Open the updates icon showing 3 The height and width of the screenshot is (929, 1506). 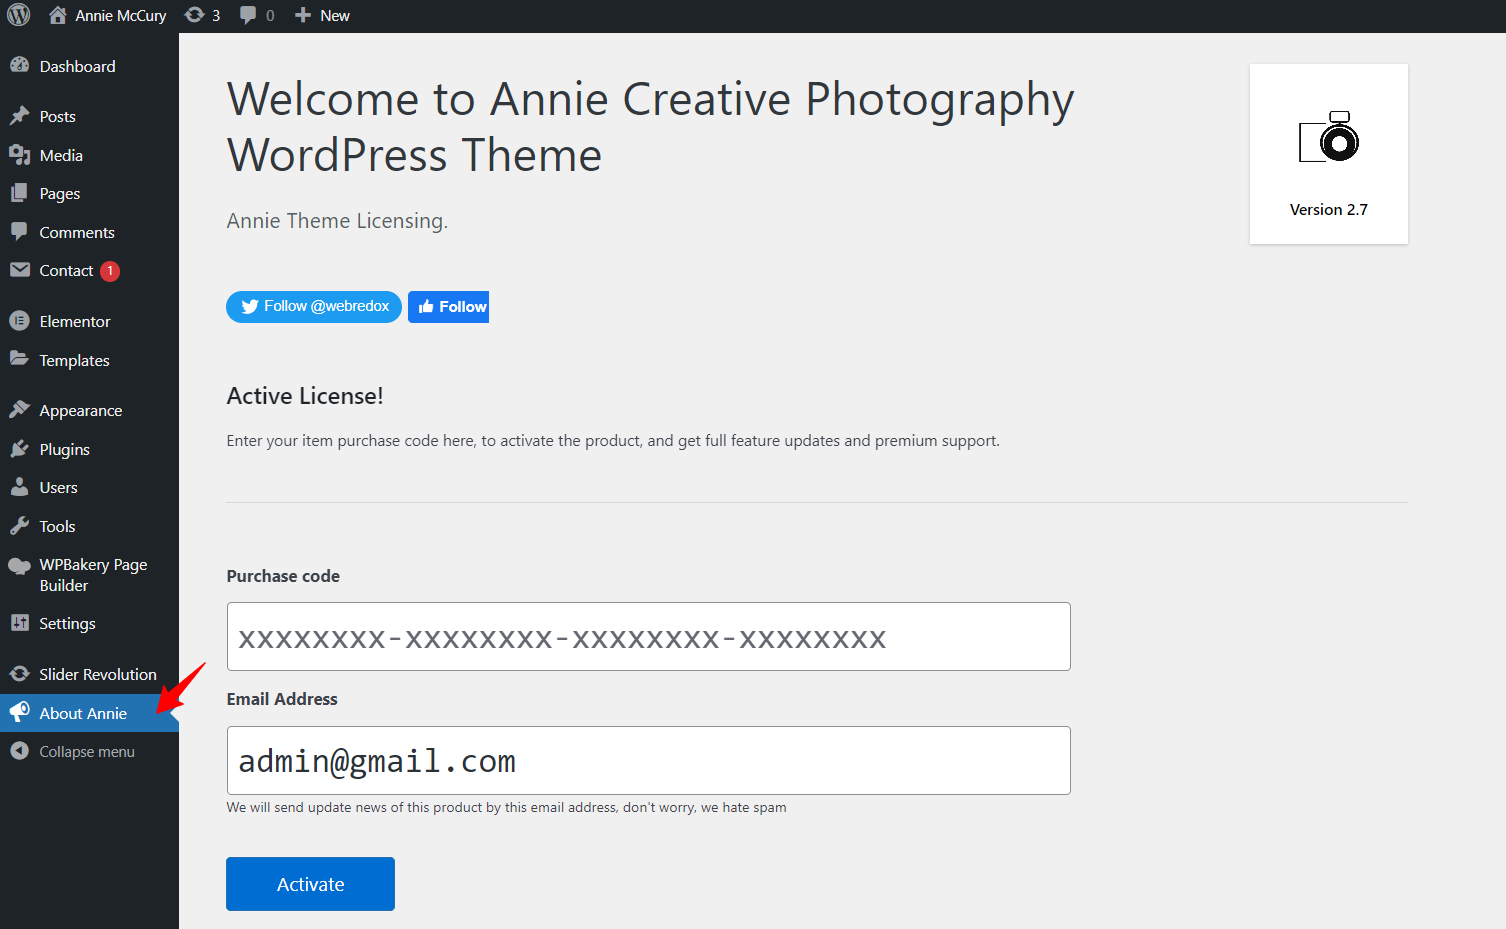pyautogui.click(x=195, y=15)
